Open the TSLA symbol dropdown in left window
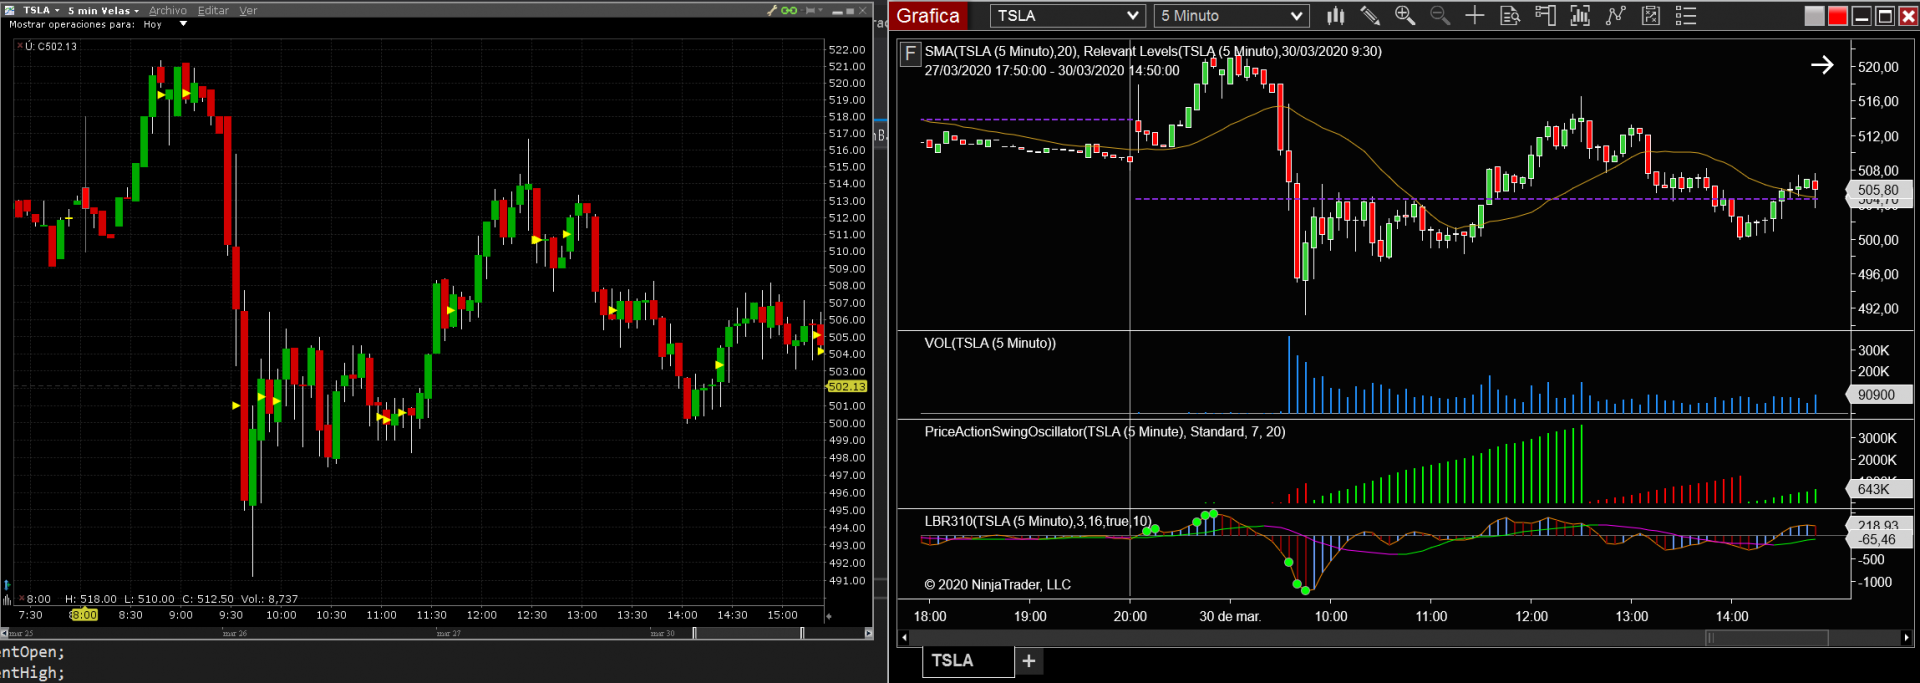This screenshot has height=683, width=1920. click(41, 11)
